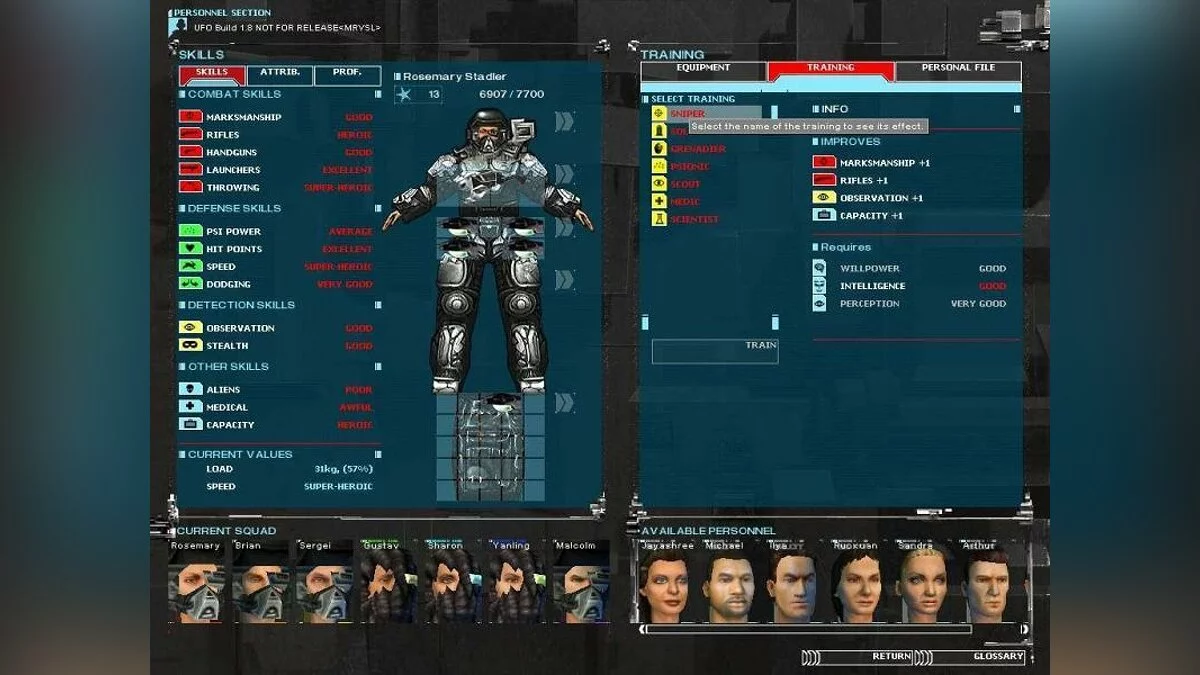
Task: Open the head slot arrow beside the soldier
Action: pos(565,121)
